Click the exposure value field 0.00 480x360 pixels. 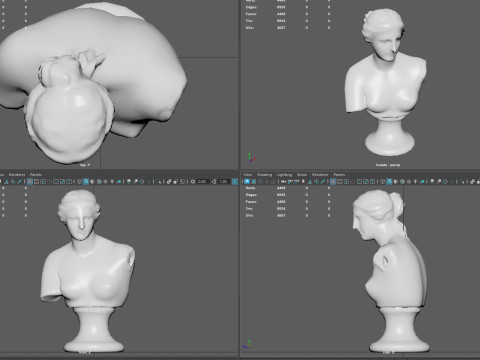(x=202, y=181)
